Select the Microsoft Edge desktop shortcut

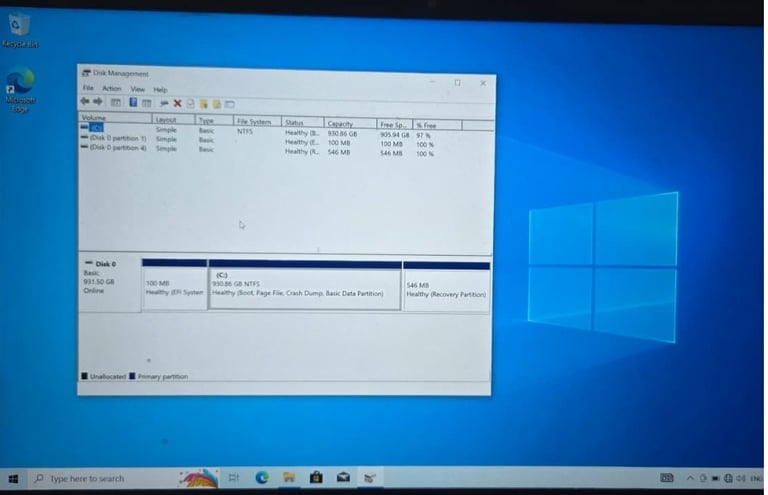click(20, 90)
